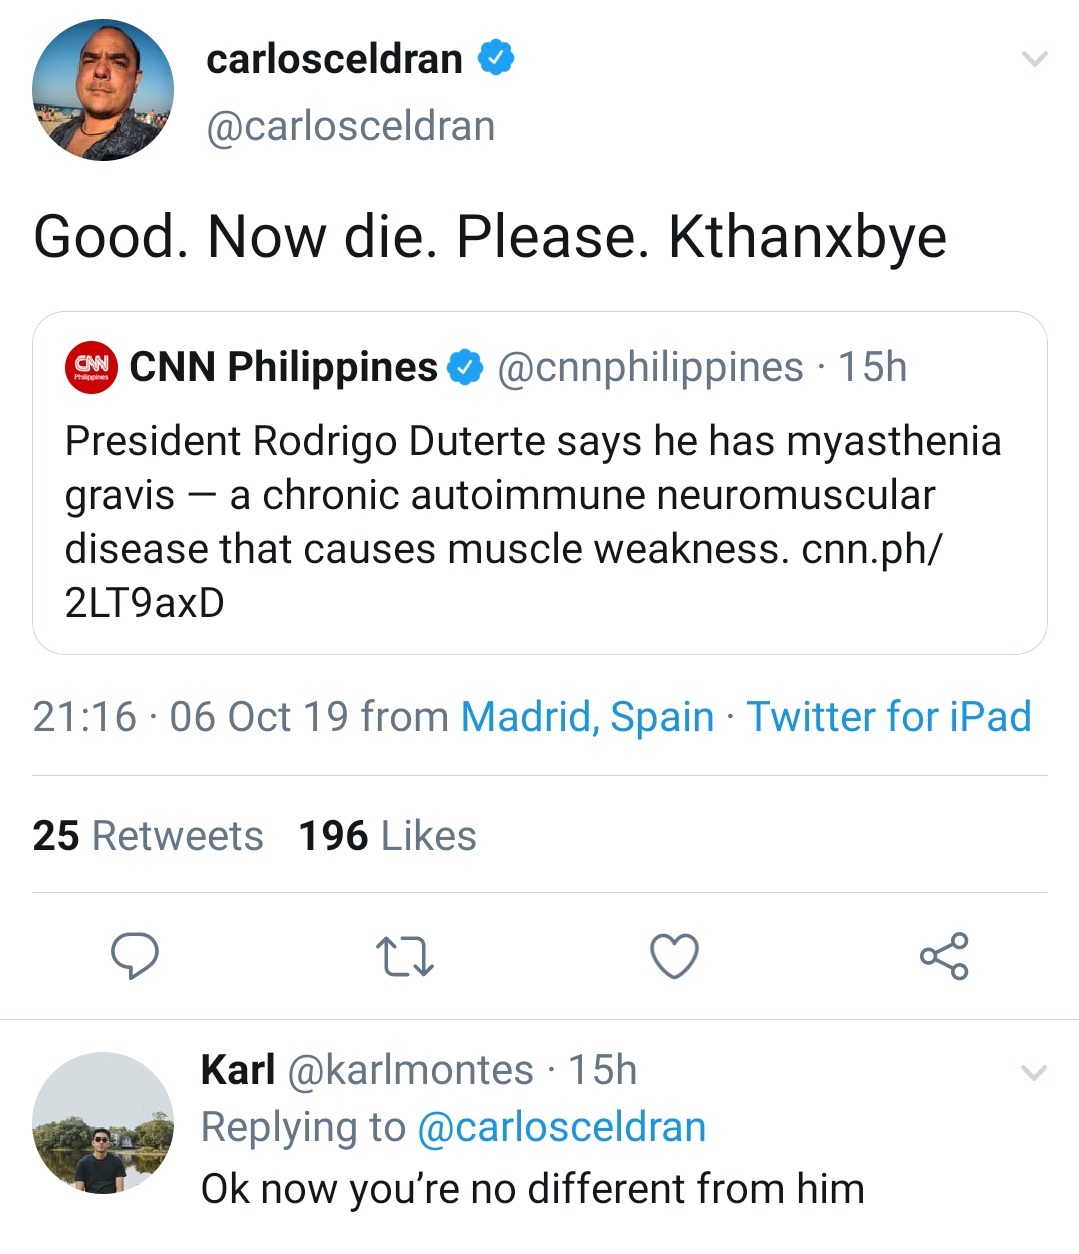Click the Madrid, Spain location link
The width and height of the screenshot is (1079, 1254).
coord(587,717)
